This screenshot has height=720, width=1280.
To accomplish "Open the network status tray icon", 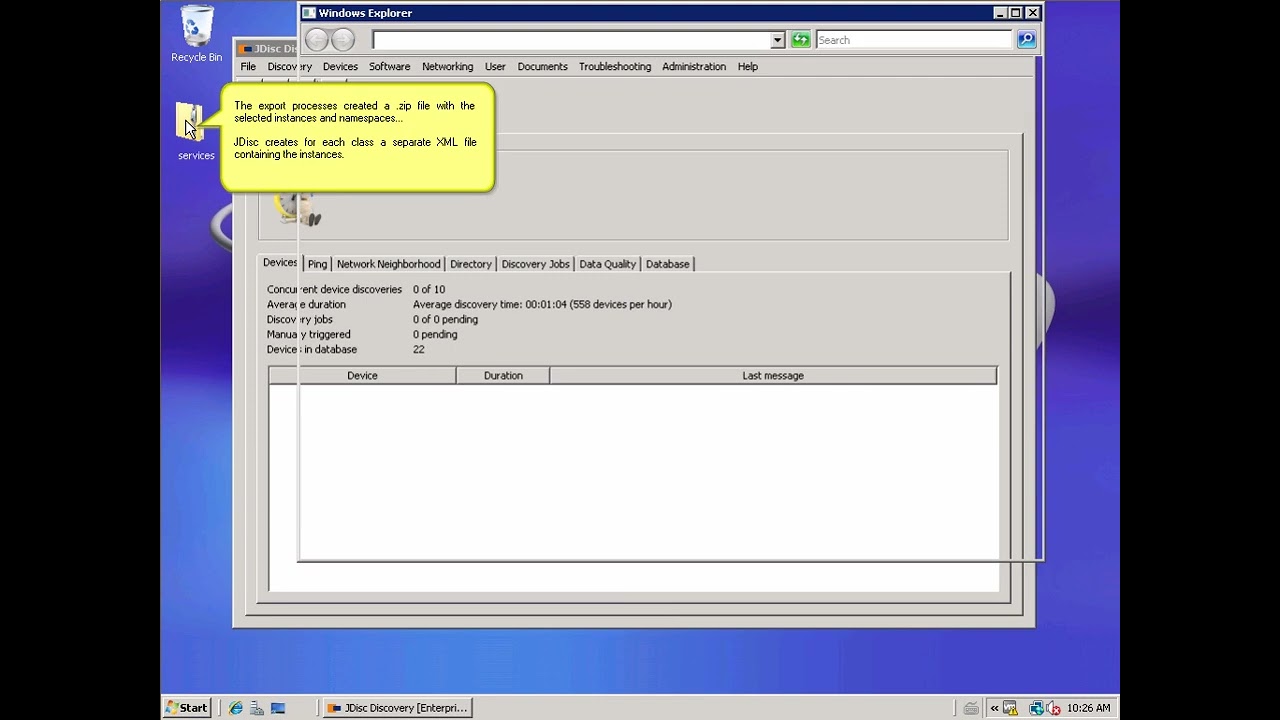I will click(1037, 708).
